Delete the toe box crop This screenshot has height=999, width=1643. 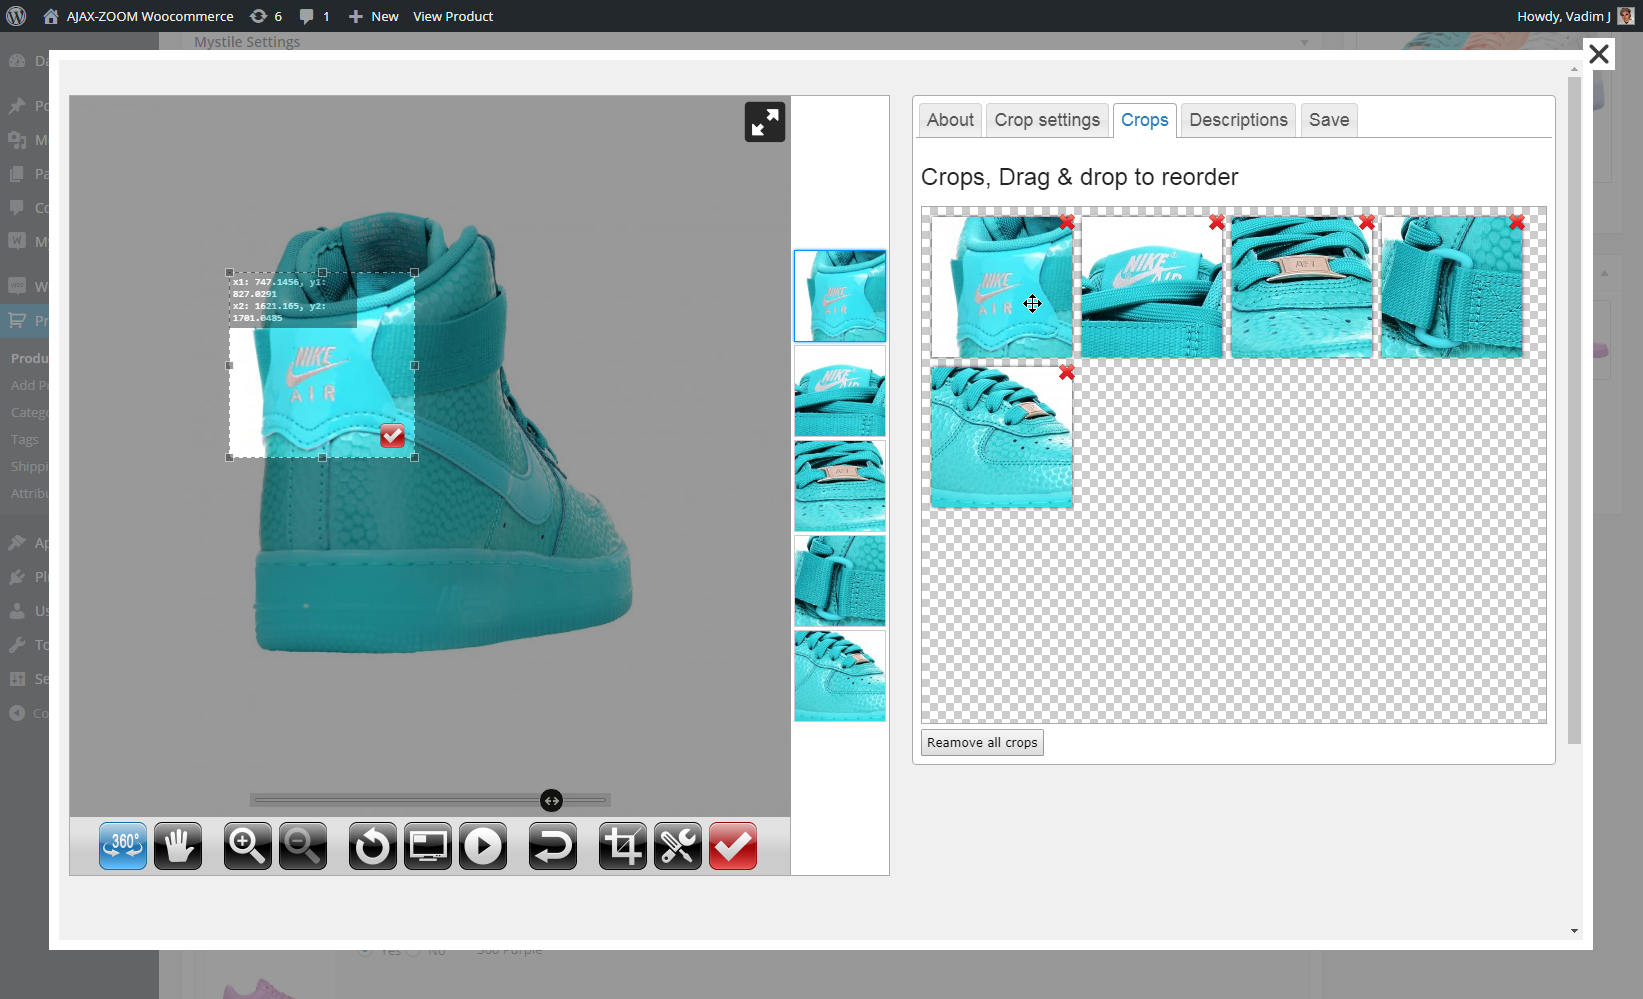pyautogui.click(x=1067, y=372)
